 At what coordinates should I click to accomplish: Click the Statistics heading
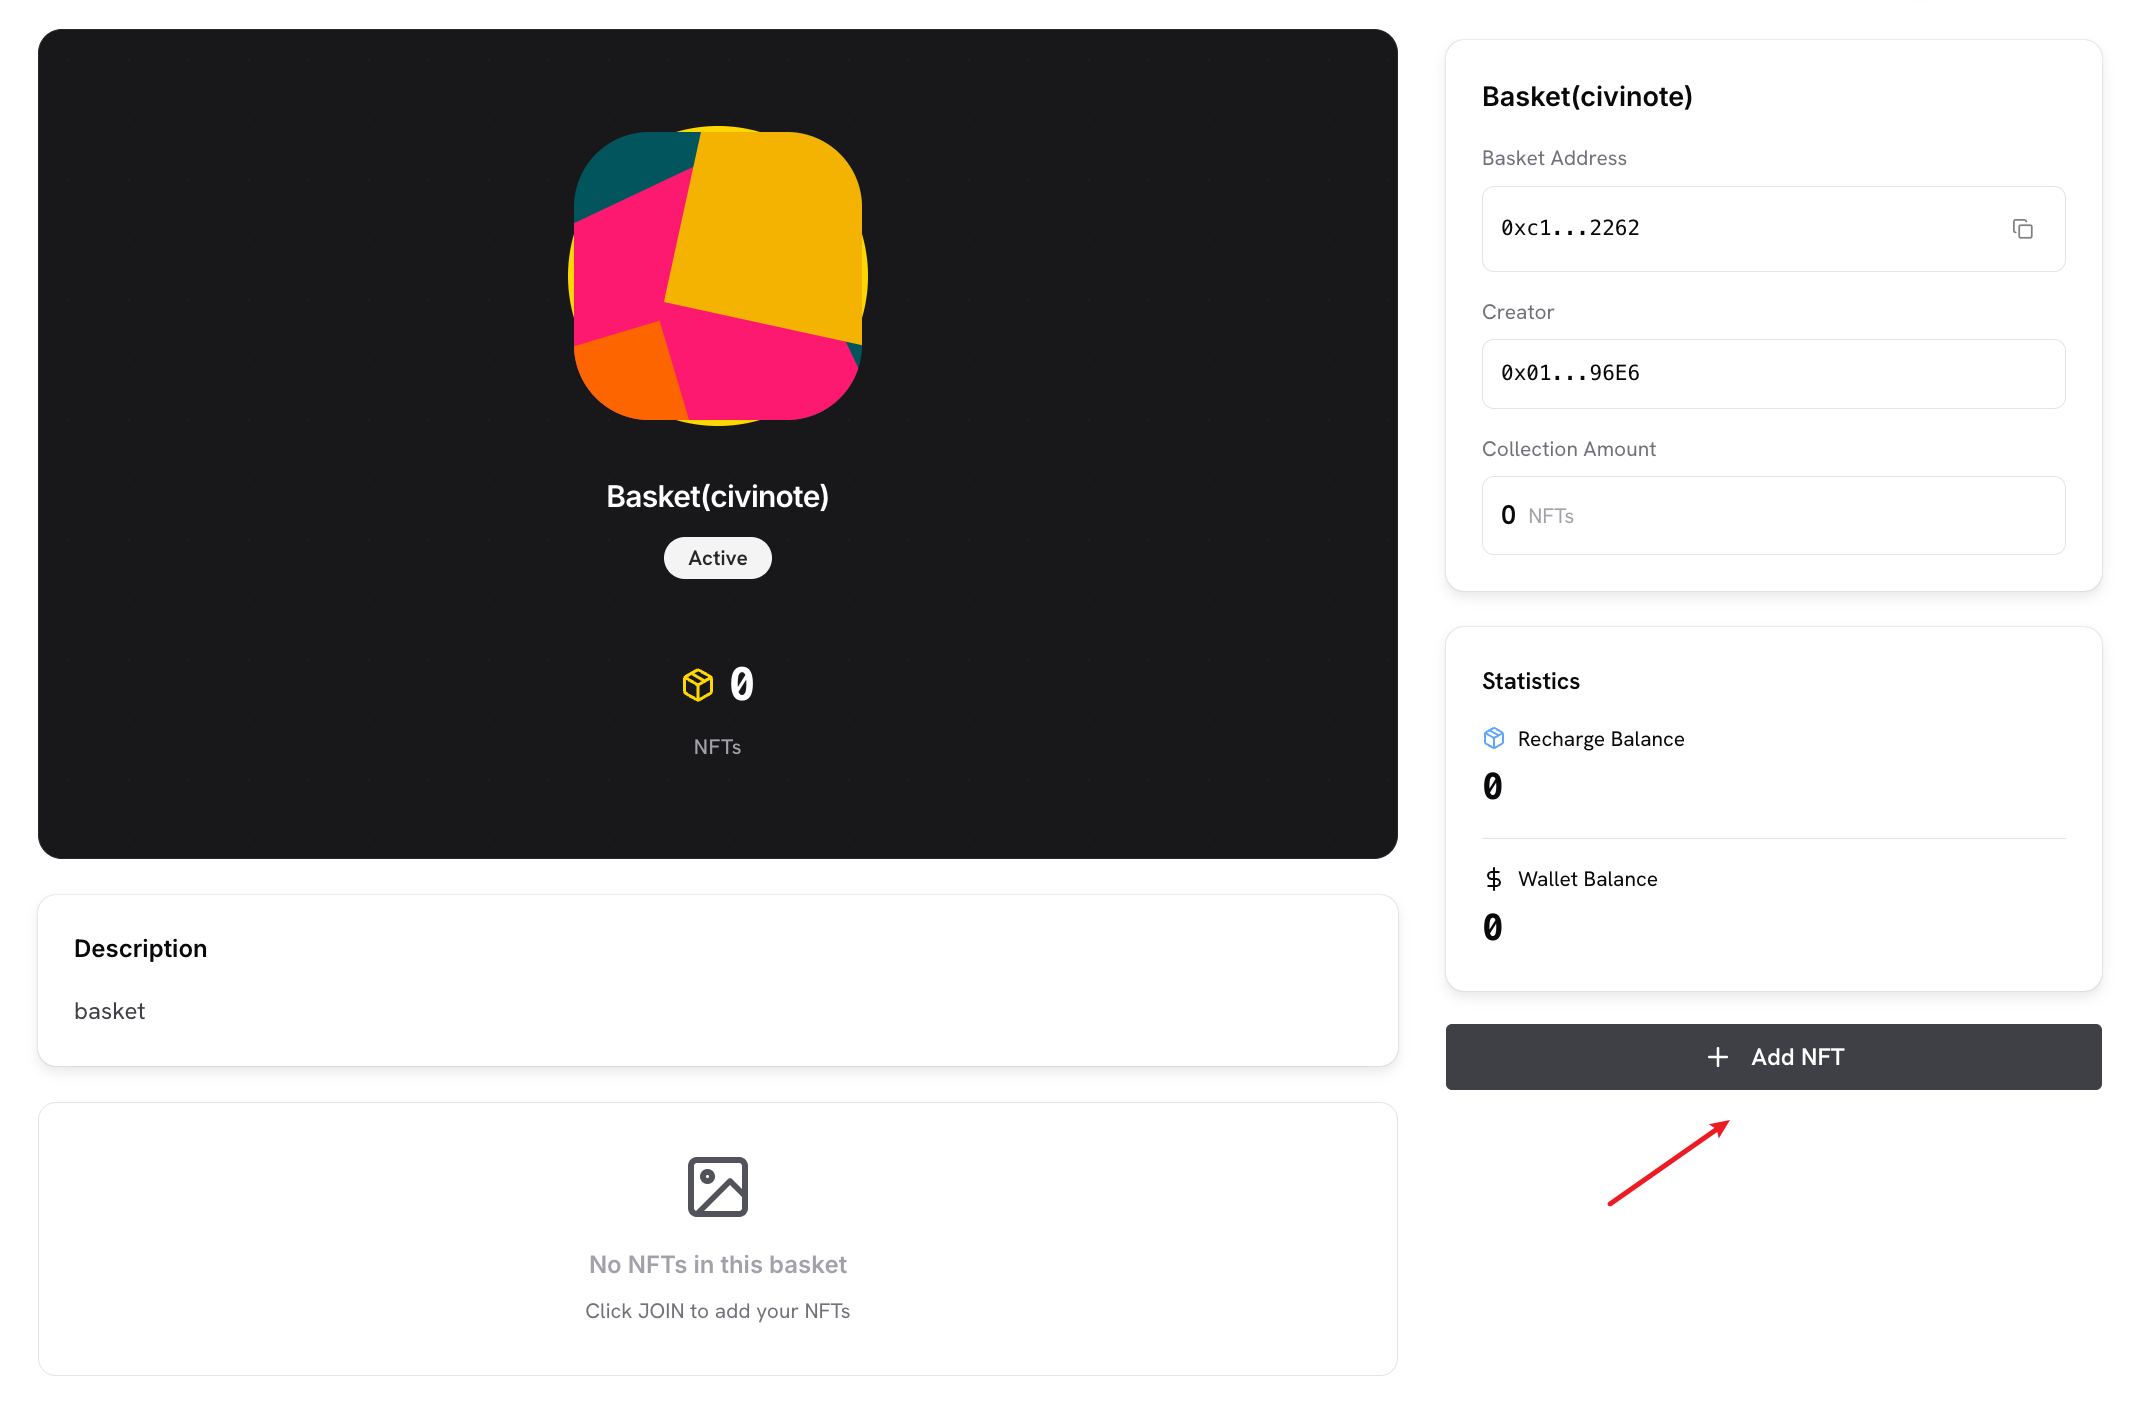(1530, 682)
